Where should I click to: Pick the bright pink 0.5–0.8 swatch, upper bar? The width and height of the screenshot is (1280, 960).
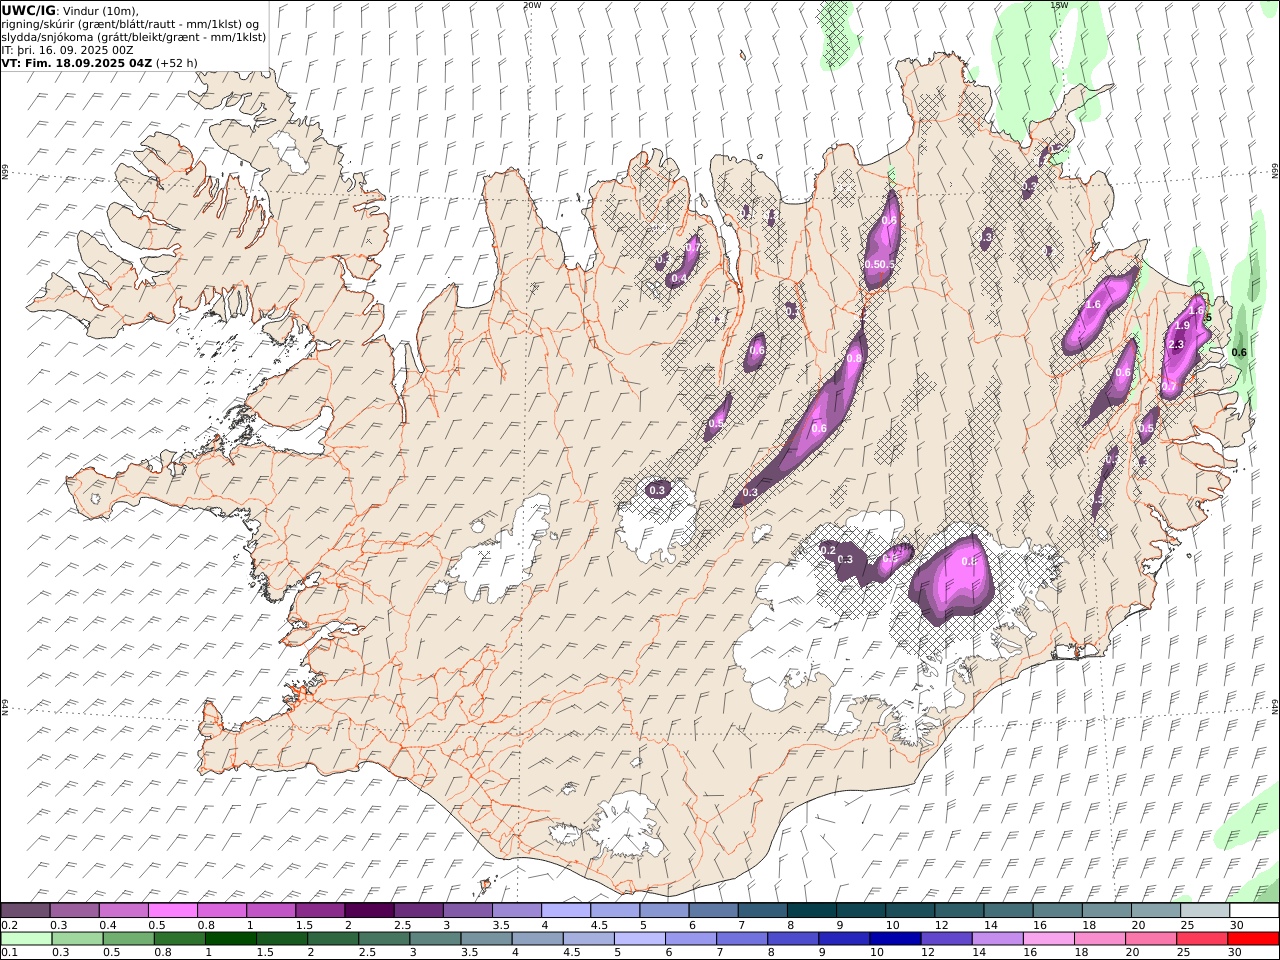click(x=173, y=910)
